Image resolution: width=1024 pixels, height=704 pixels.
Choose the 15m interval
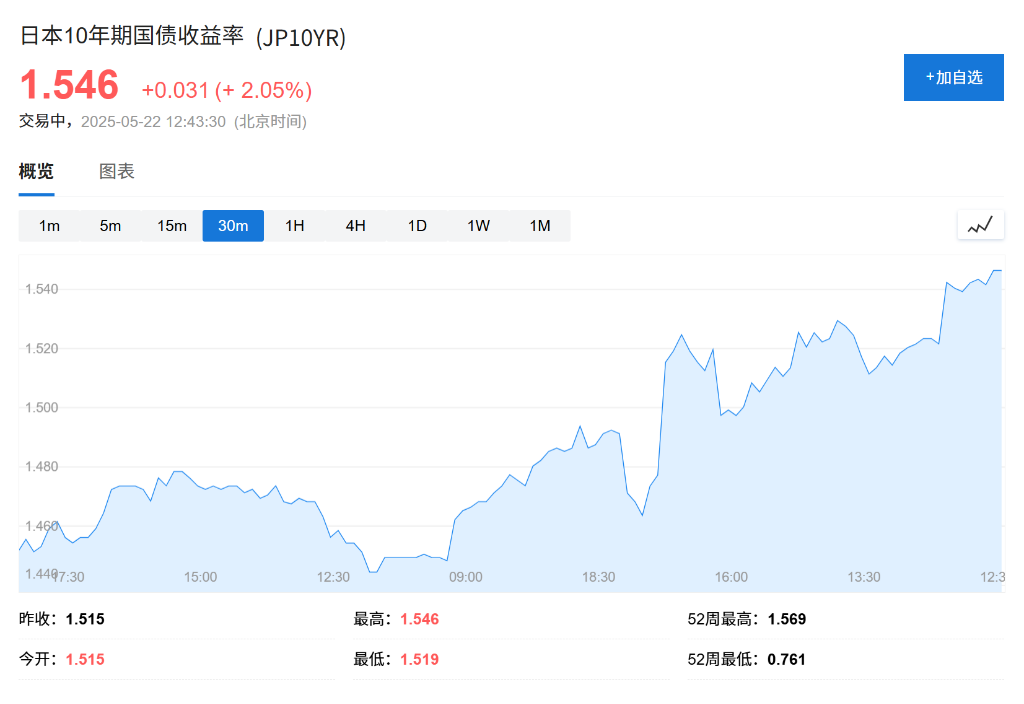pos(172,226)
